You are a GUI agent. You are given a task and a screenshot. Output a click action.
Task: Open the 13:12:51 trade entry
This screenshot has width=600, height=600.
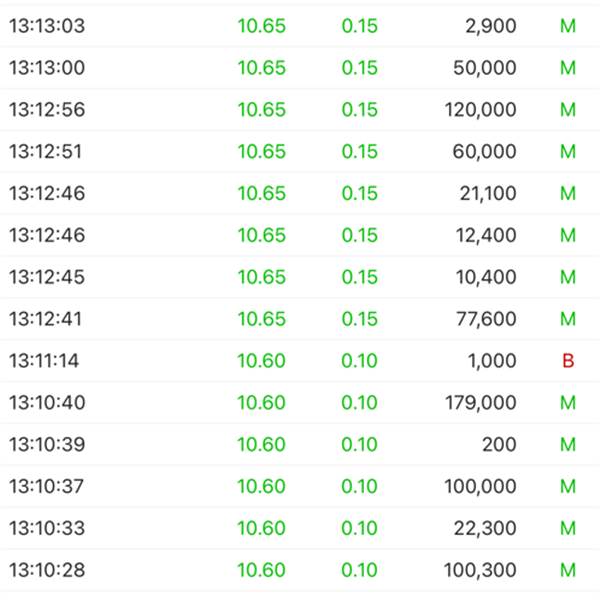(x=300, y=152)
